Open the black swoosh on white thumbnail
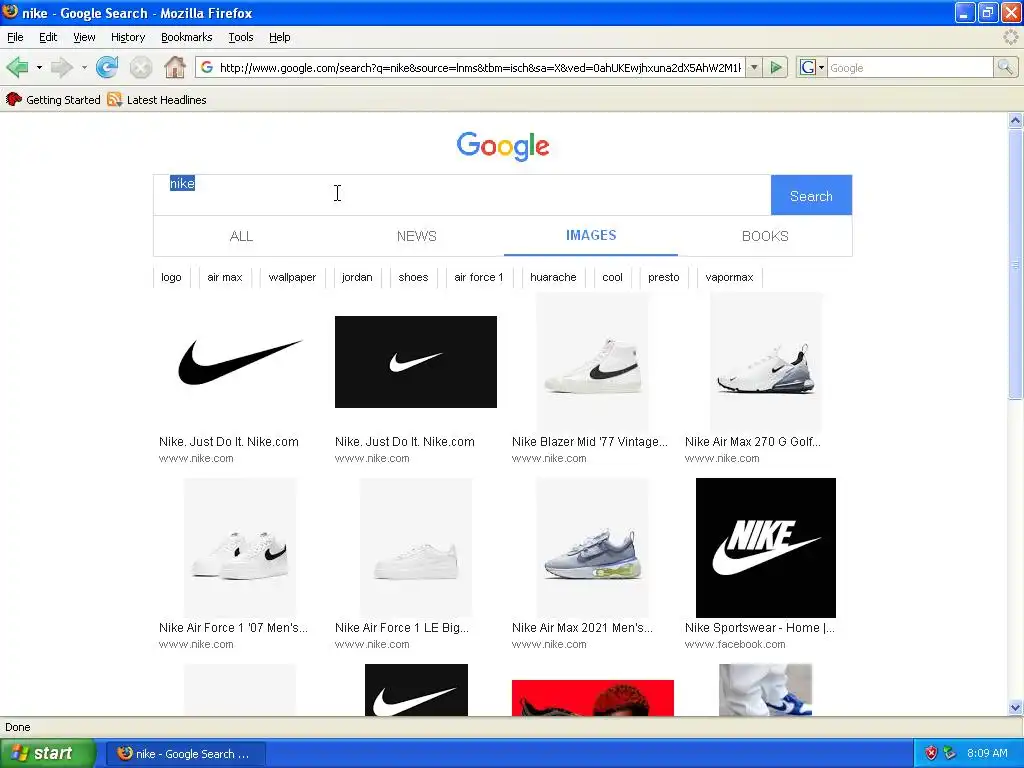The height and width of the screenshot is (768, 1024). (x=240, y=362)
